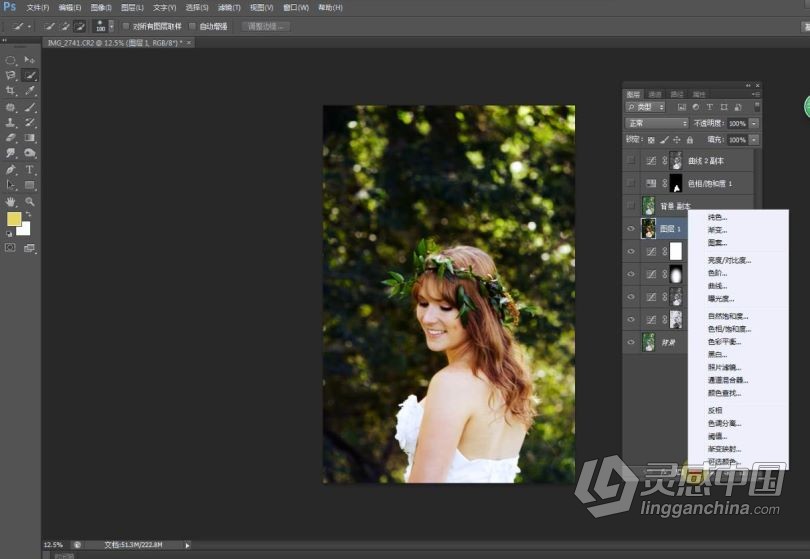The width and height of the screenshot is (810, 559).
Task: Open the 滤镜(T) menu
Action: pyautogui.click(x=229, y=8)
